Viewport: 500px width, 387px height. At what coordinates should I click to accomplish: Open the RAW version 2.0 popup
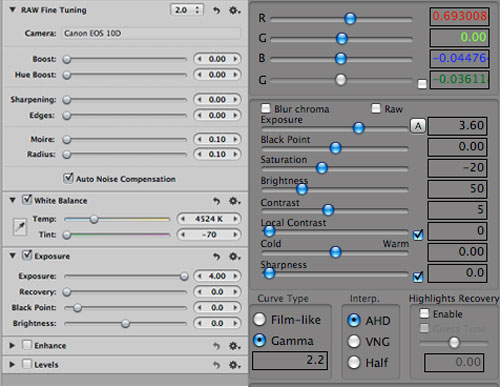tap(187, 10)
